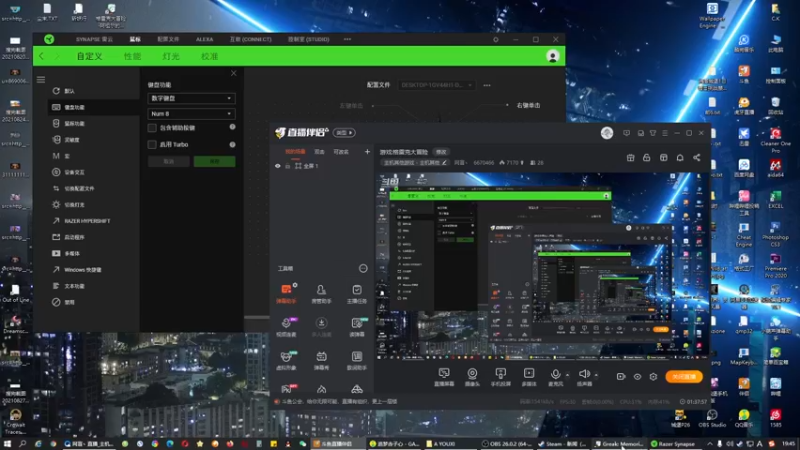Open Razer account profile avatar
The height and width of the screenshot is (450, 800).
(x=553, y=56)
